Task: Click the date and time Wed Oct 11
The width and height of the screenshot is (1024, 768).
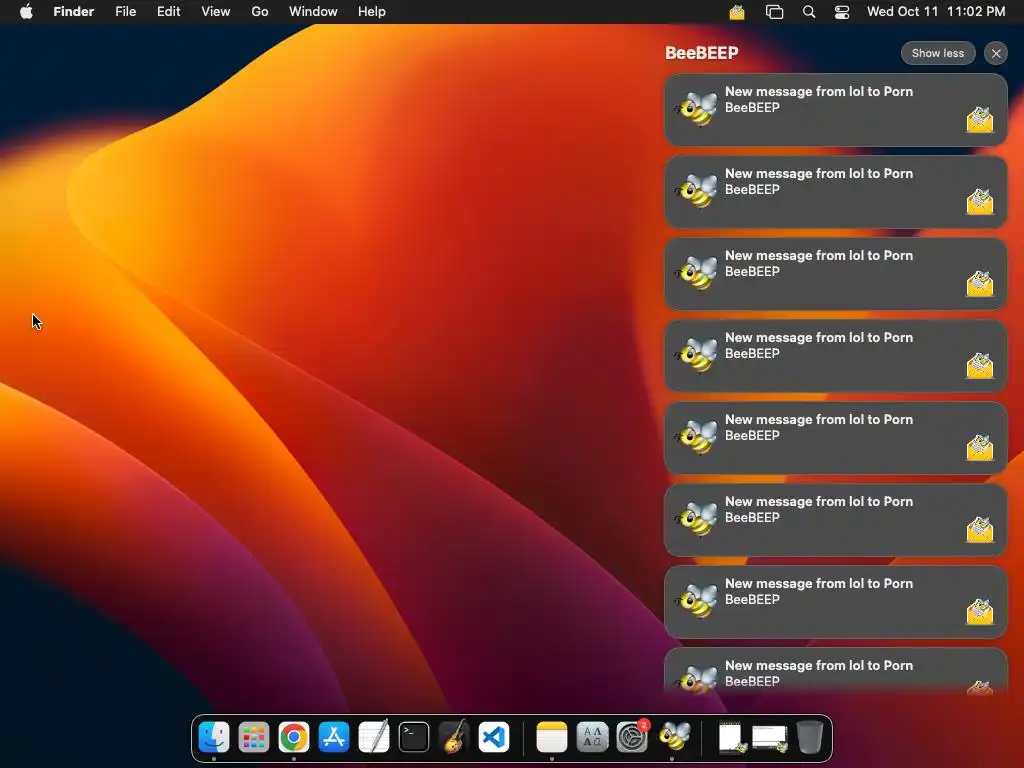Action: [x=936, y=12]
